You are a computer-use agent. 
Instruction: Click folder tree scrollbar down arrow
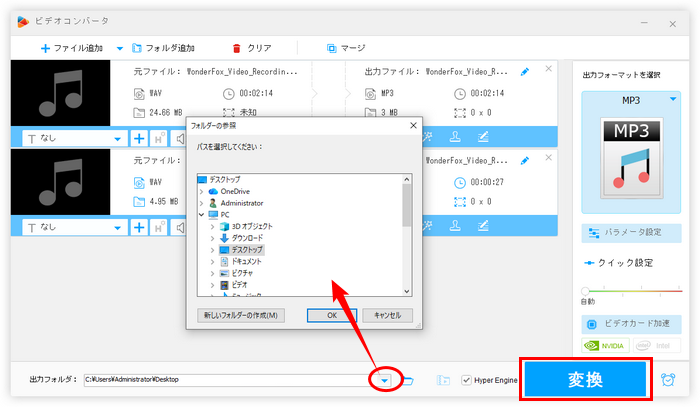406,291
